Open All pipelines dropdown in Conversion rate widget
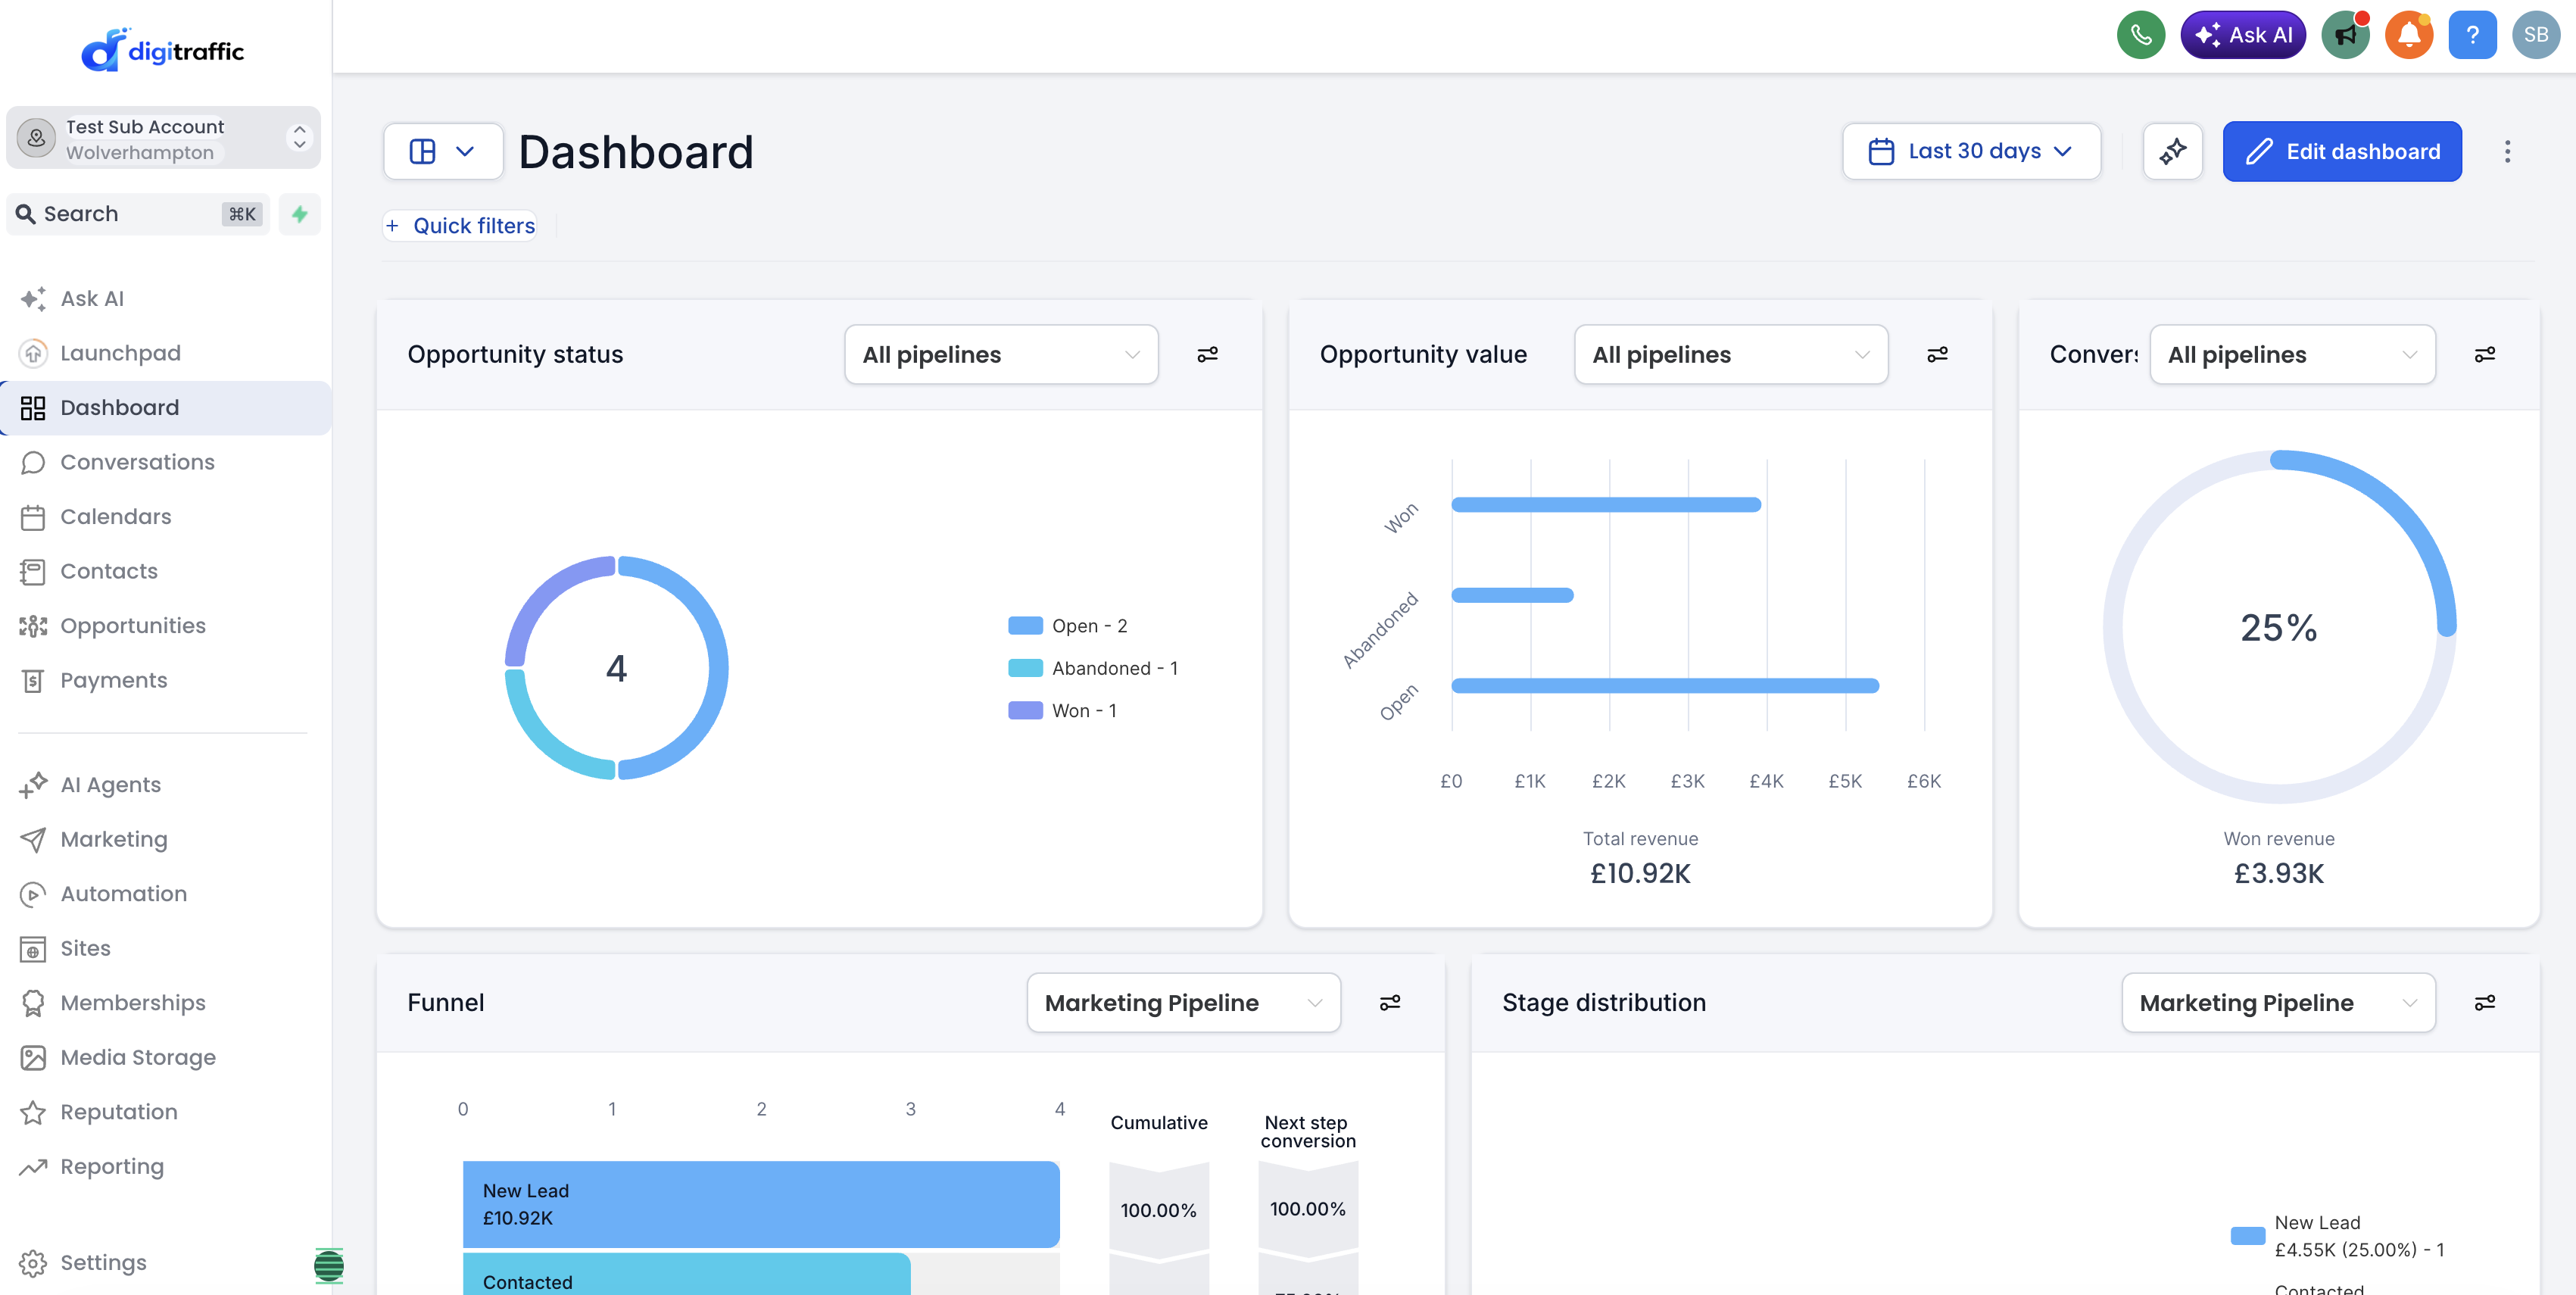The width and height of the screenshot is (2576, 1295). pos(2292,354)
